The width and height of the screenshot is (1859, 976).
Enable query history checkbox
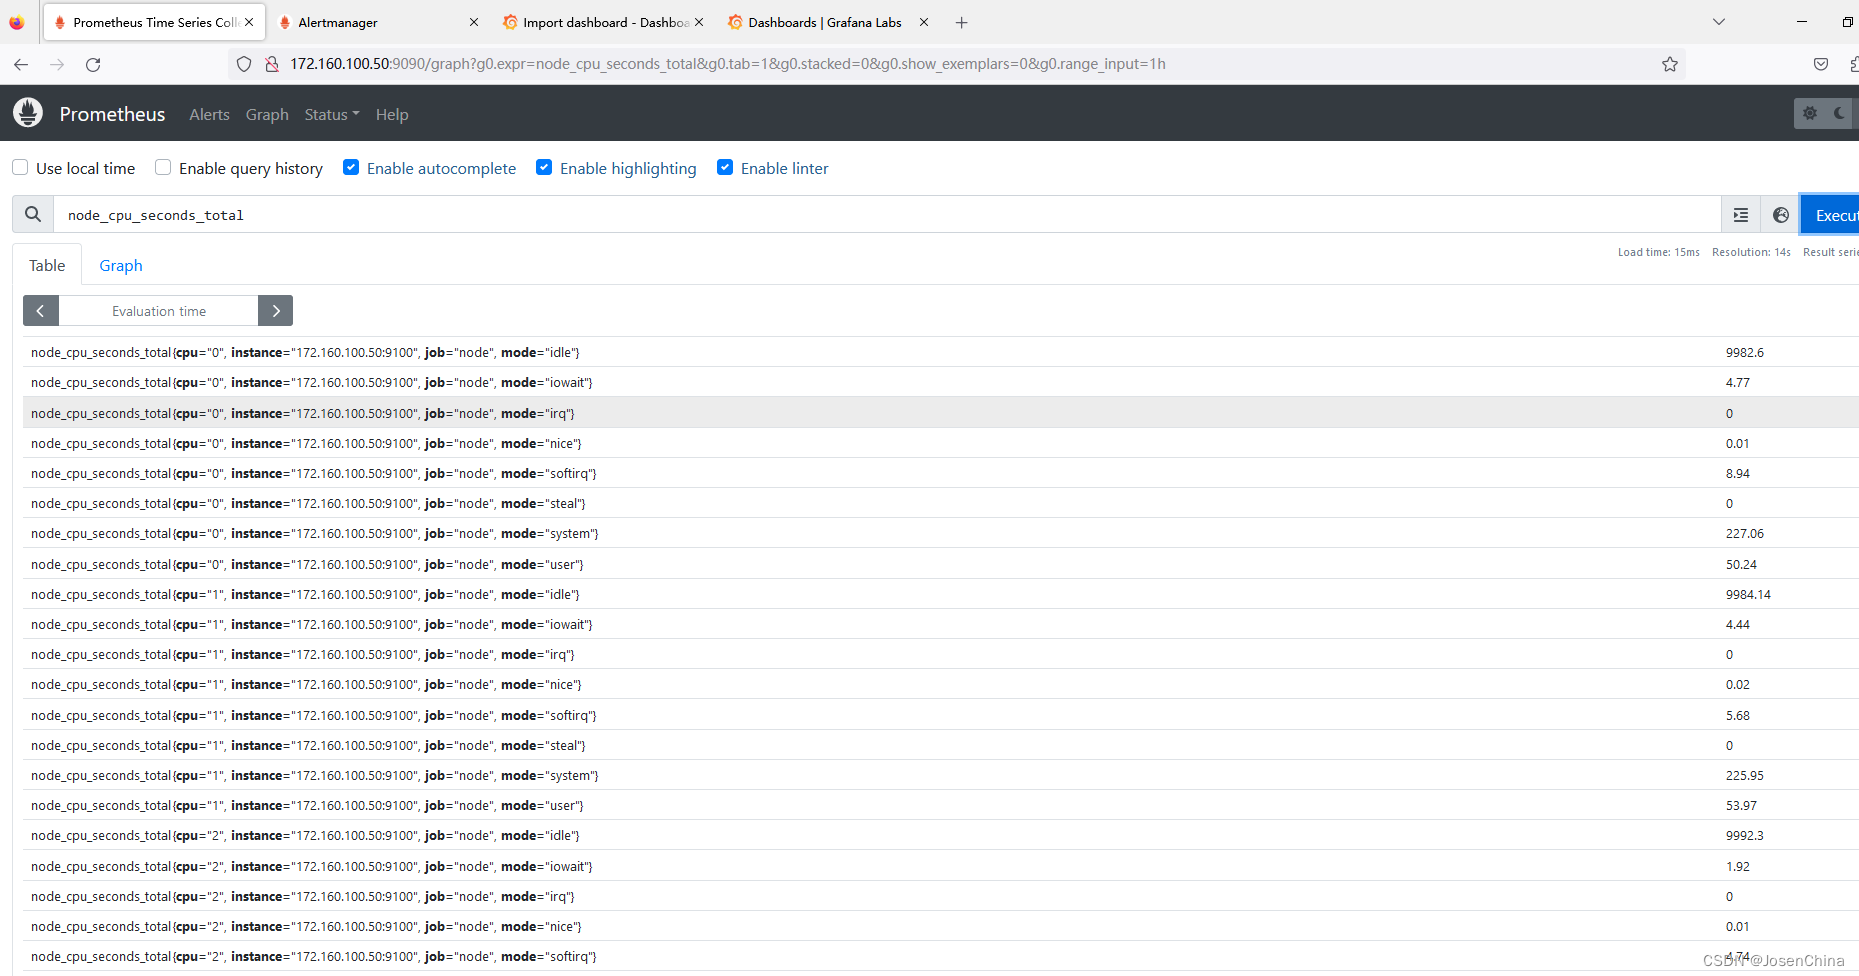pos(163,167)
